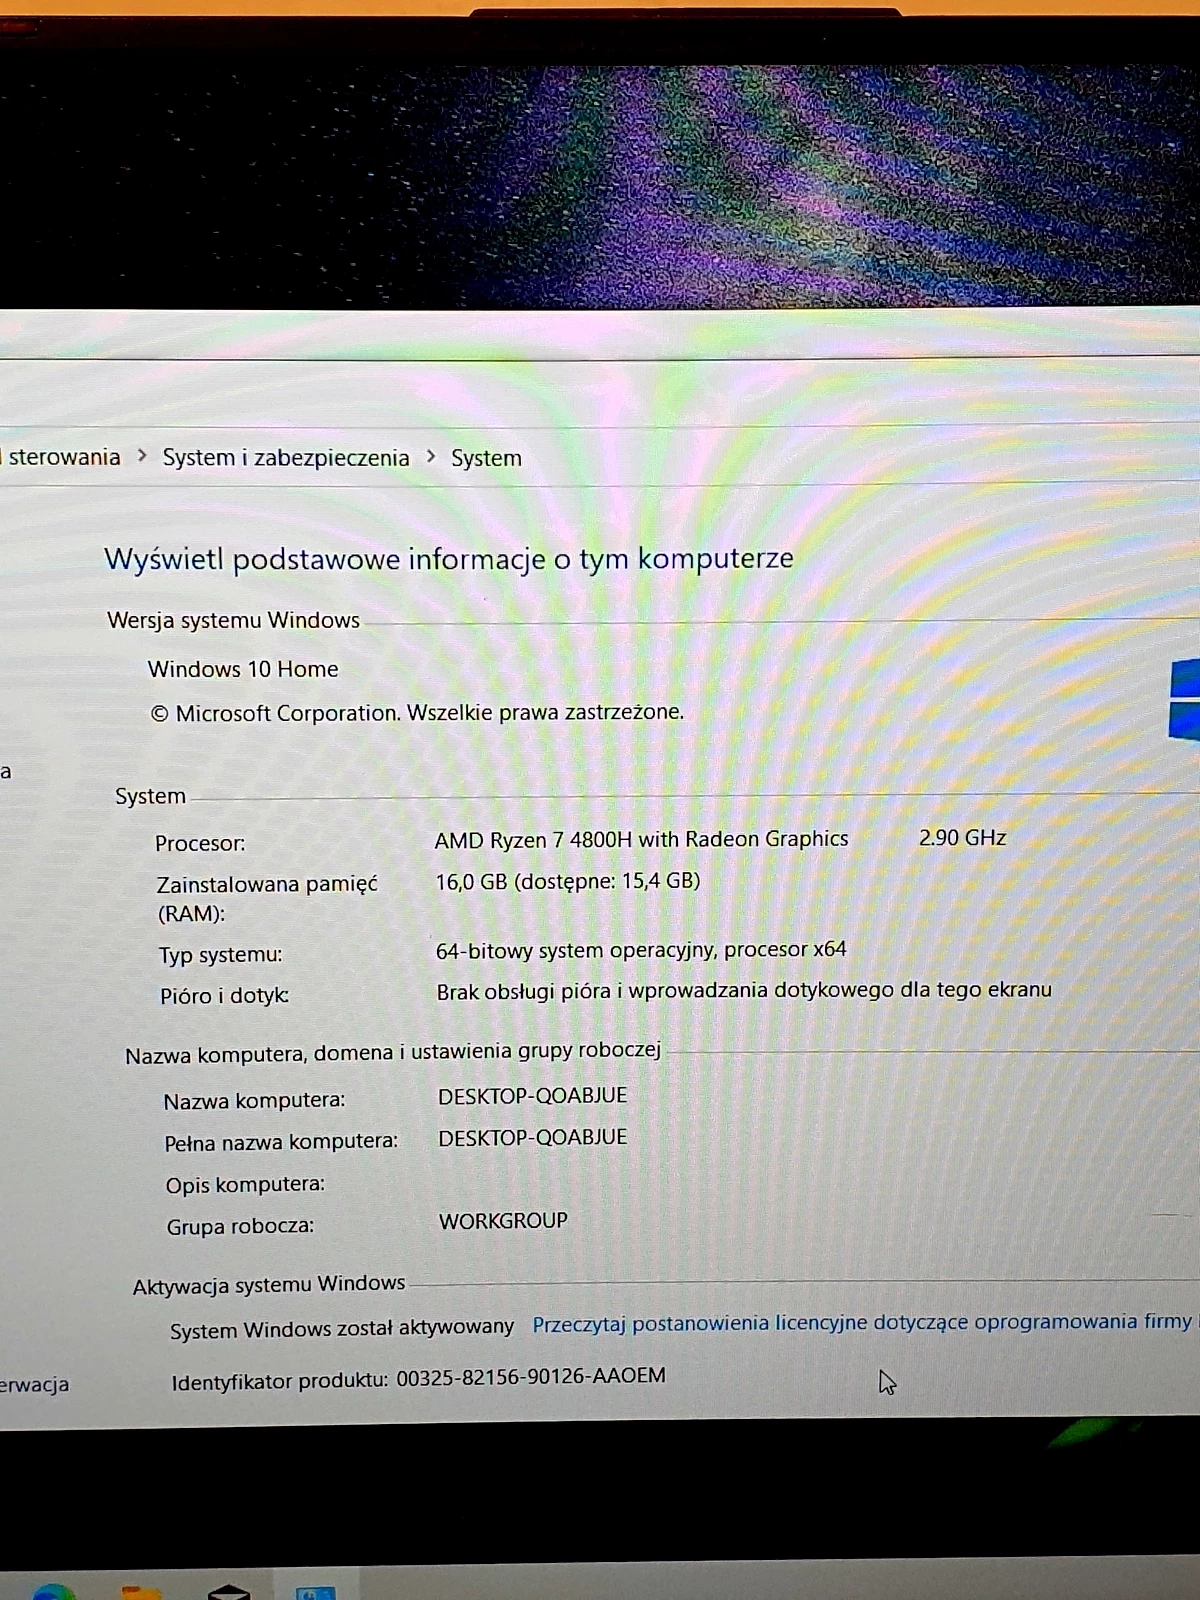Select the '16,0 GB (dostępne: 15,4 GB)' value
The height and width of the screenshot is (1600, 1200).
(x=568, y=881)
